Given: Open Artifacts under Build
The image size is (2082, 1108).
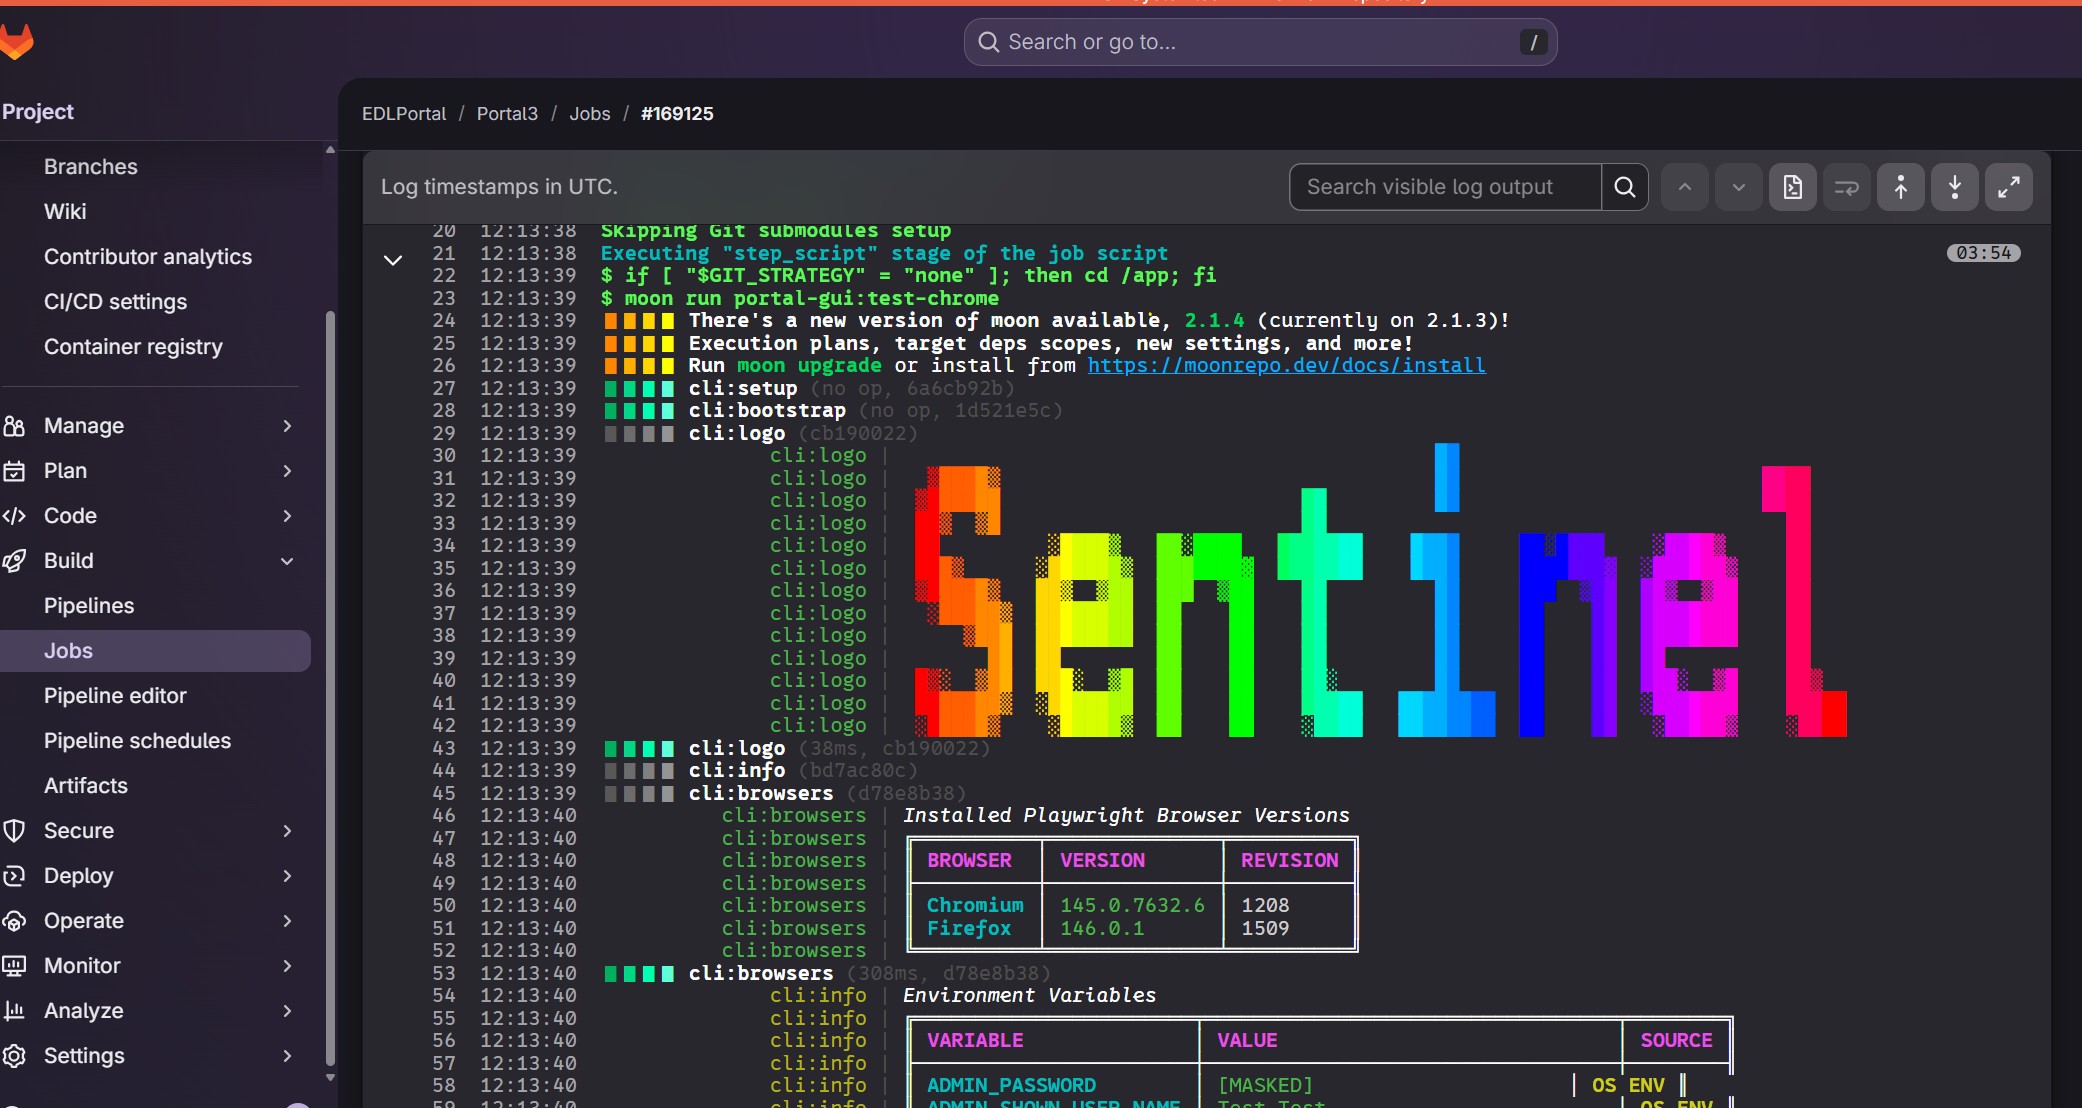Looking at the screenshot, I should (x=86, y=786).
